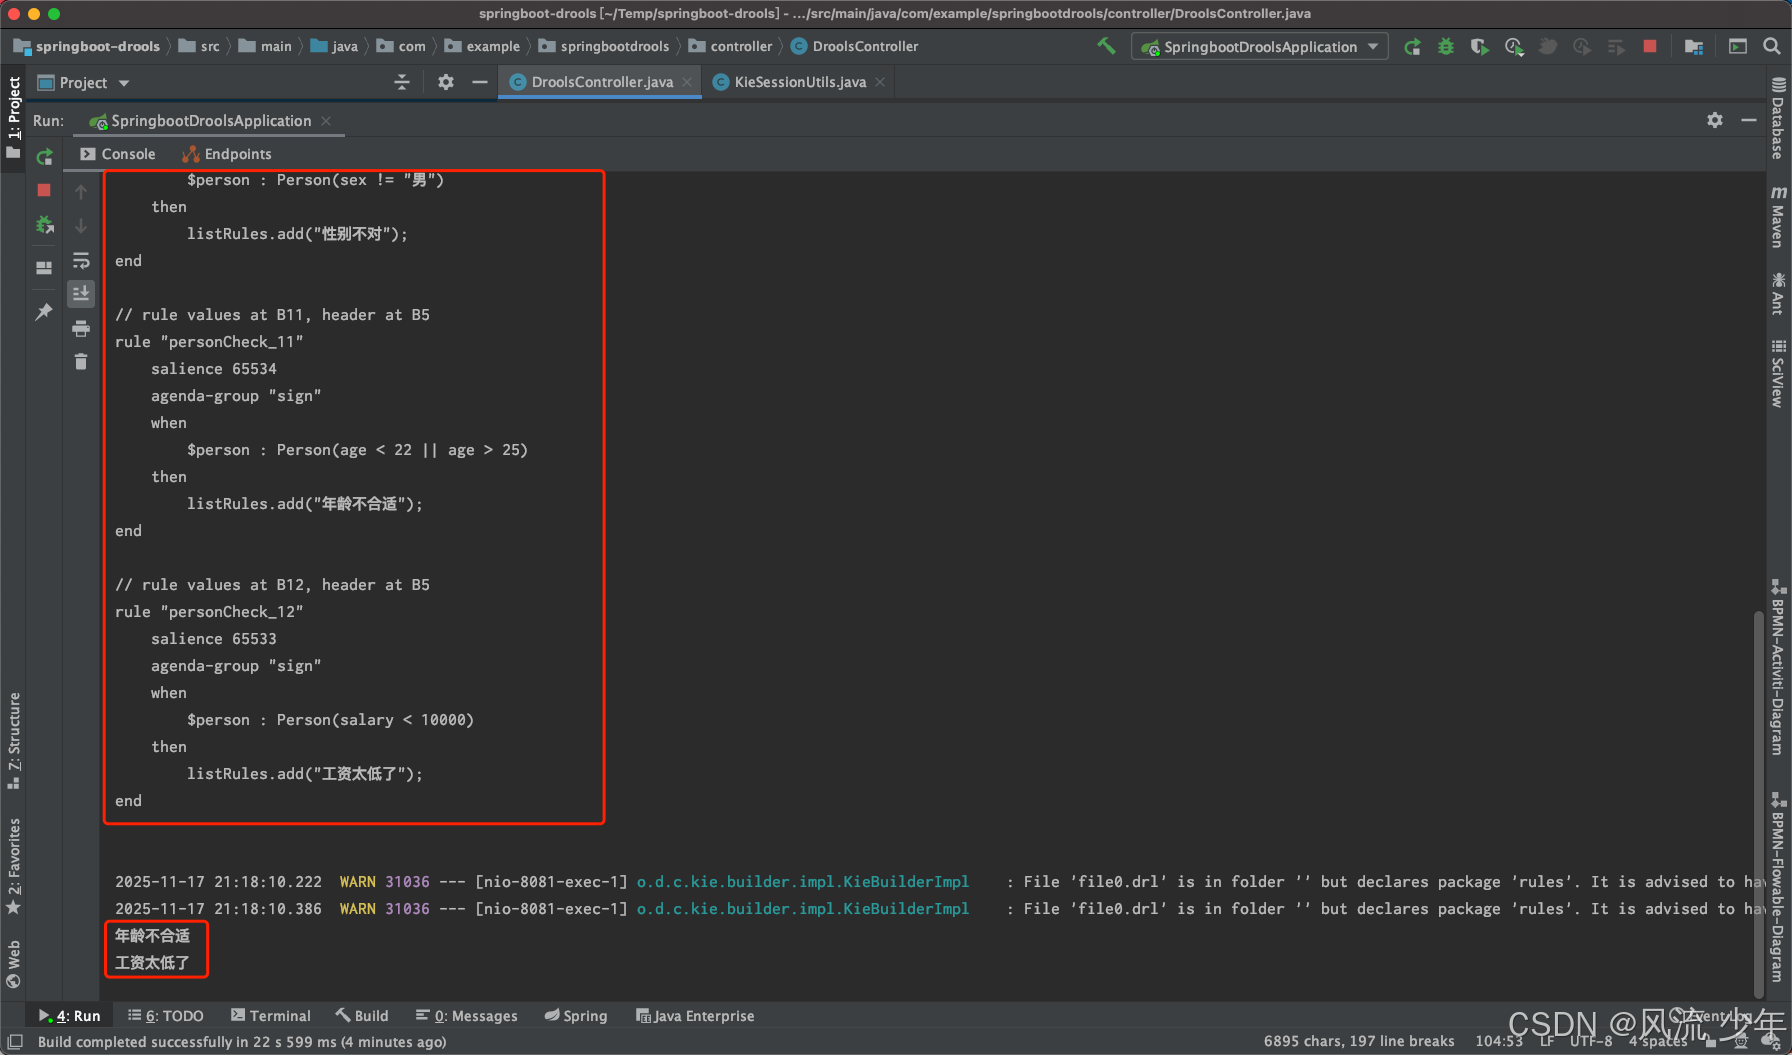Click the Stop icon in Run panel

pos(44,190)
